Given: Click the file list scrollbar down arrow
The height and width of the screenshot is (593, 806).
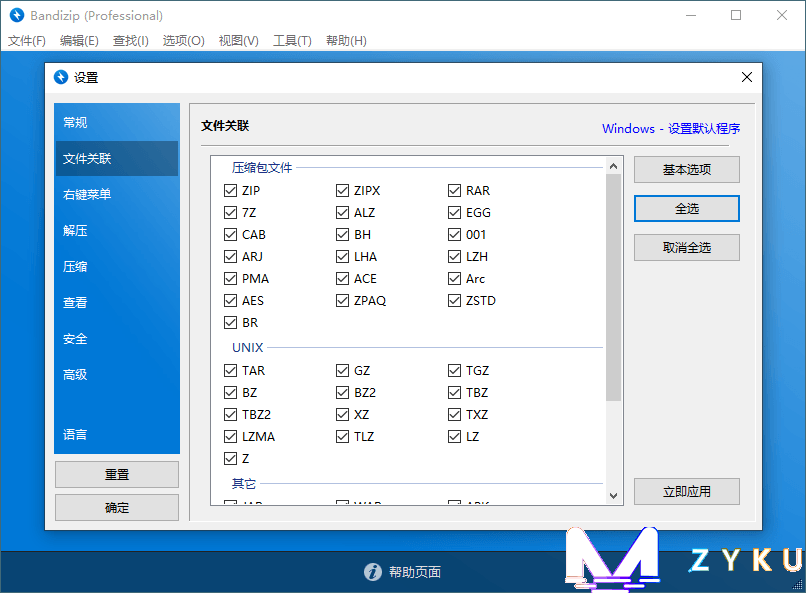Looking at the screenshot, I should (x=613, y=496).
